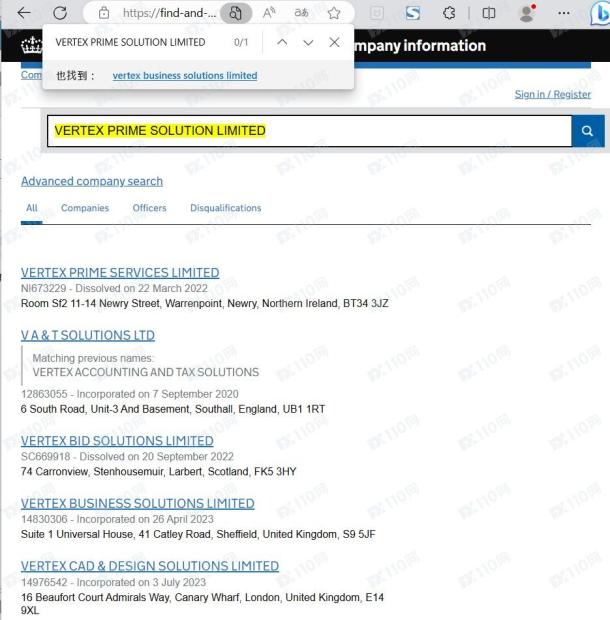
Task: Click the 6 South Road, Southall address text
Action: tap(173, 409)
